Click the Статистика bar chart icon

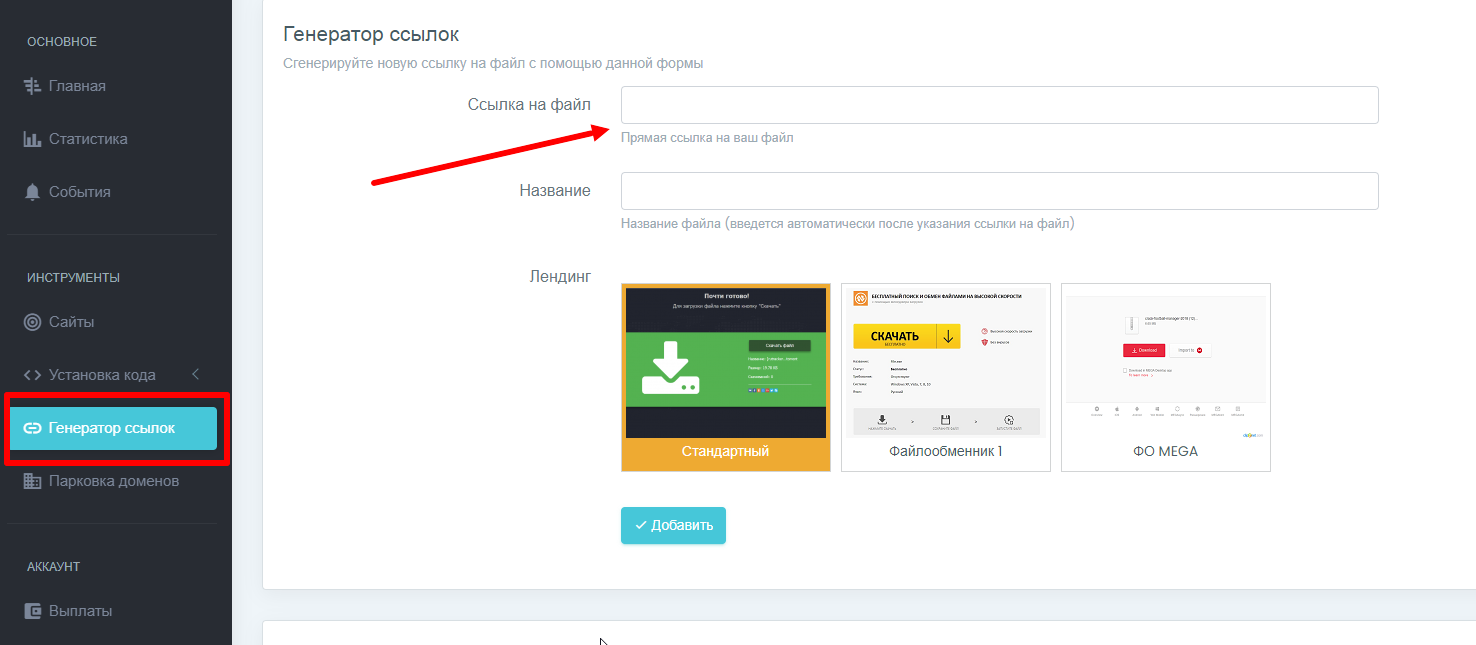click(x=32, y=139)
